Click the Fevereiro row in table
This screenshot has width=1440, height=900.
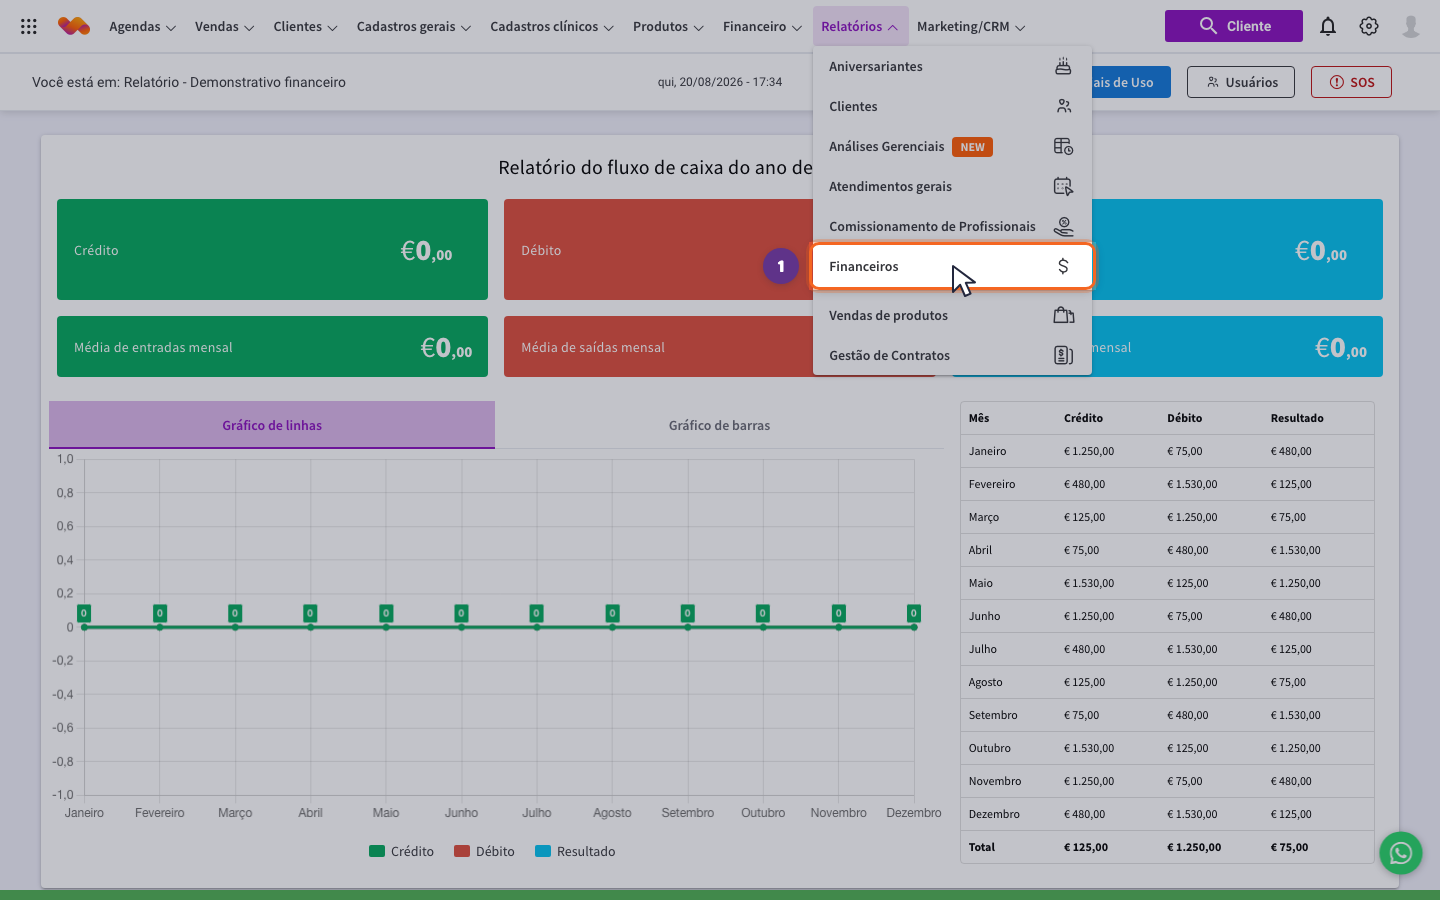point(1167,484)
